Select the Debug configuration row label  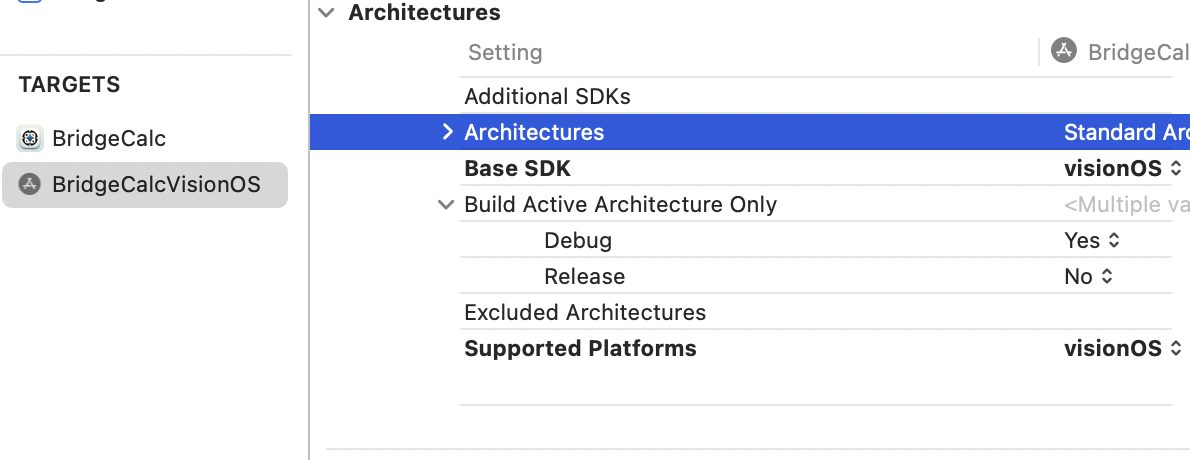(577, 240)
